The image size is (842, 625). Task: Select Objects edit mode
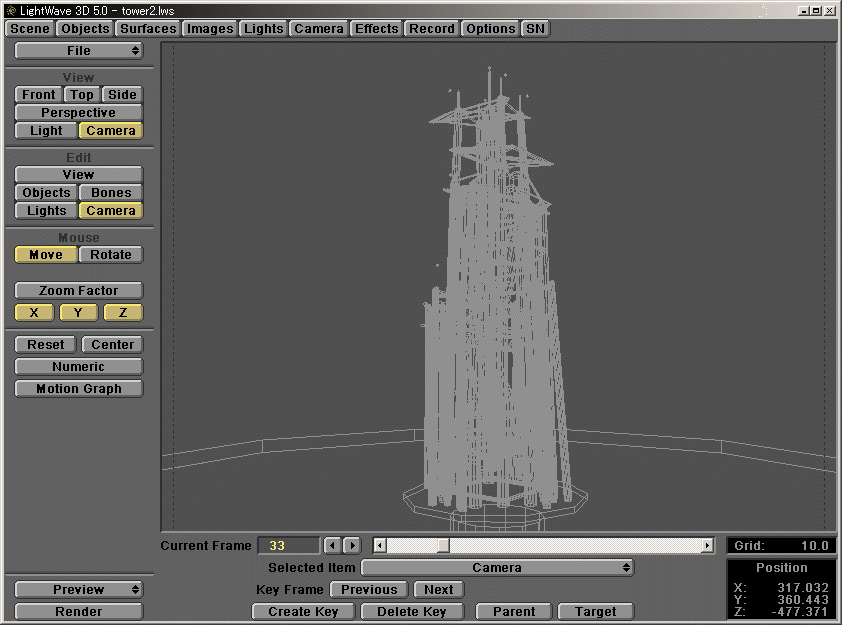tap(45, 192)
